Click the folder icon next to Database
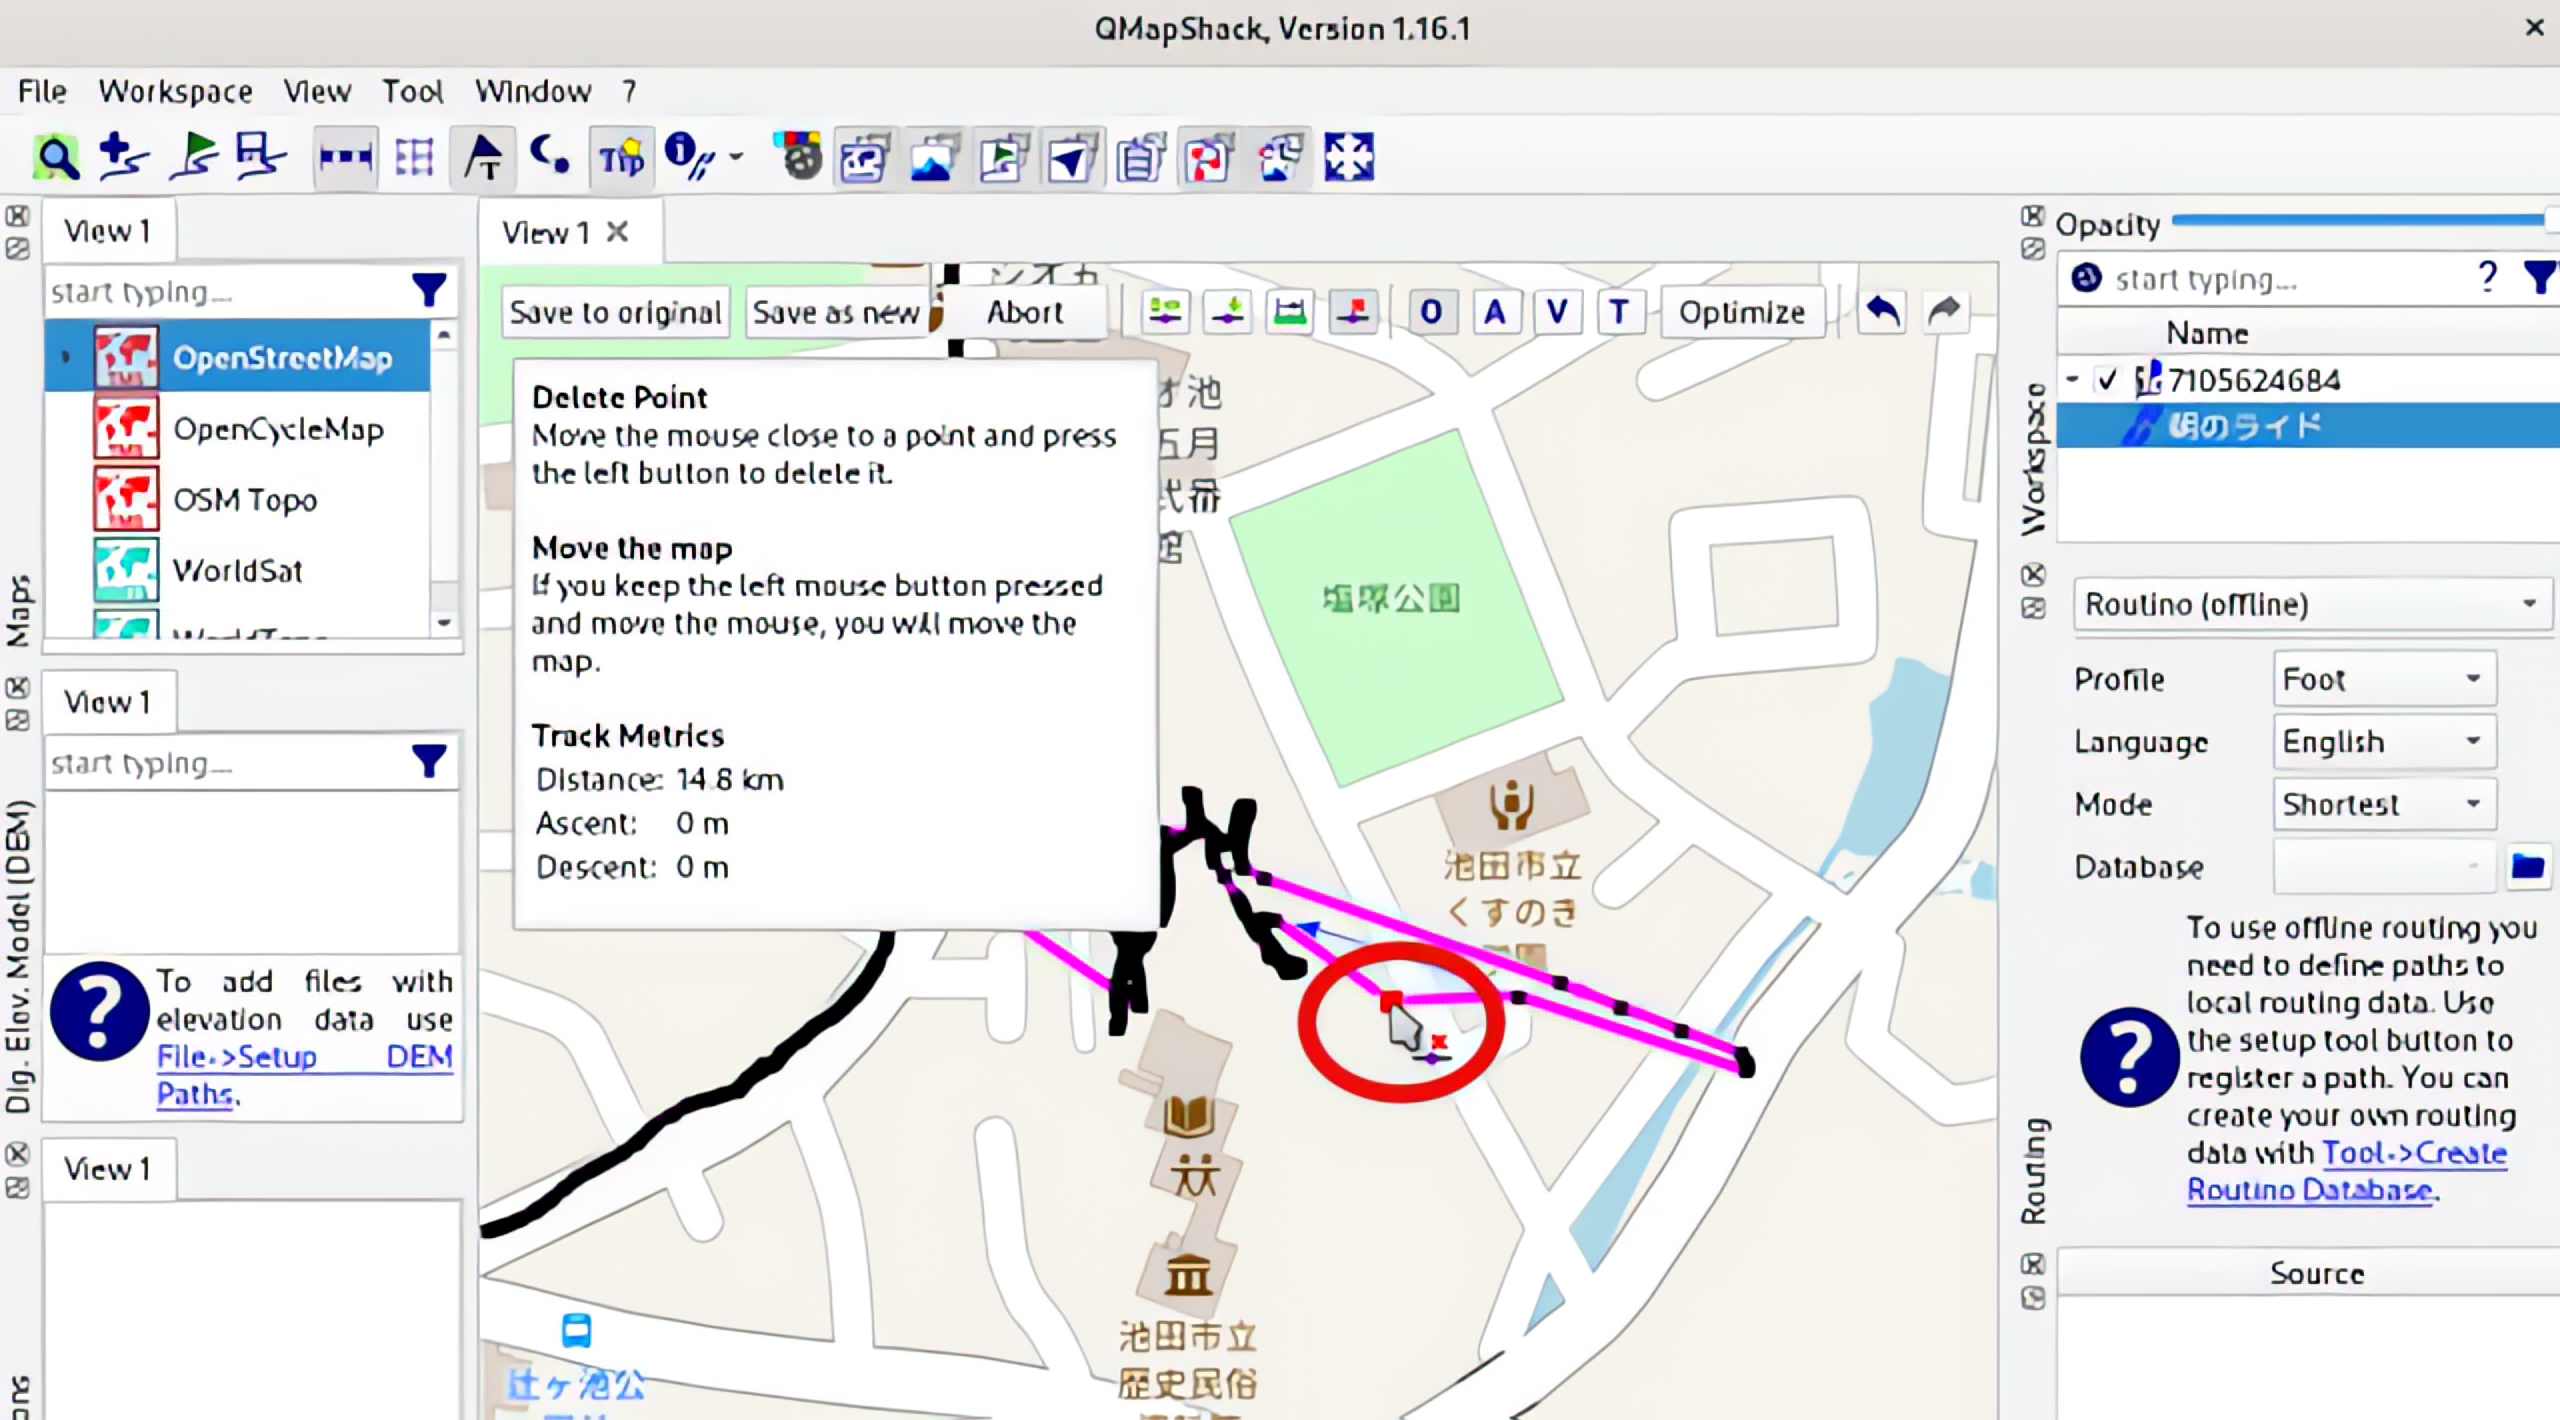This screenshot has width=2560, height=1420. (x=2528, y=866)
